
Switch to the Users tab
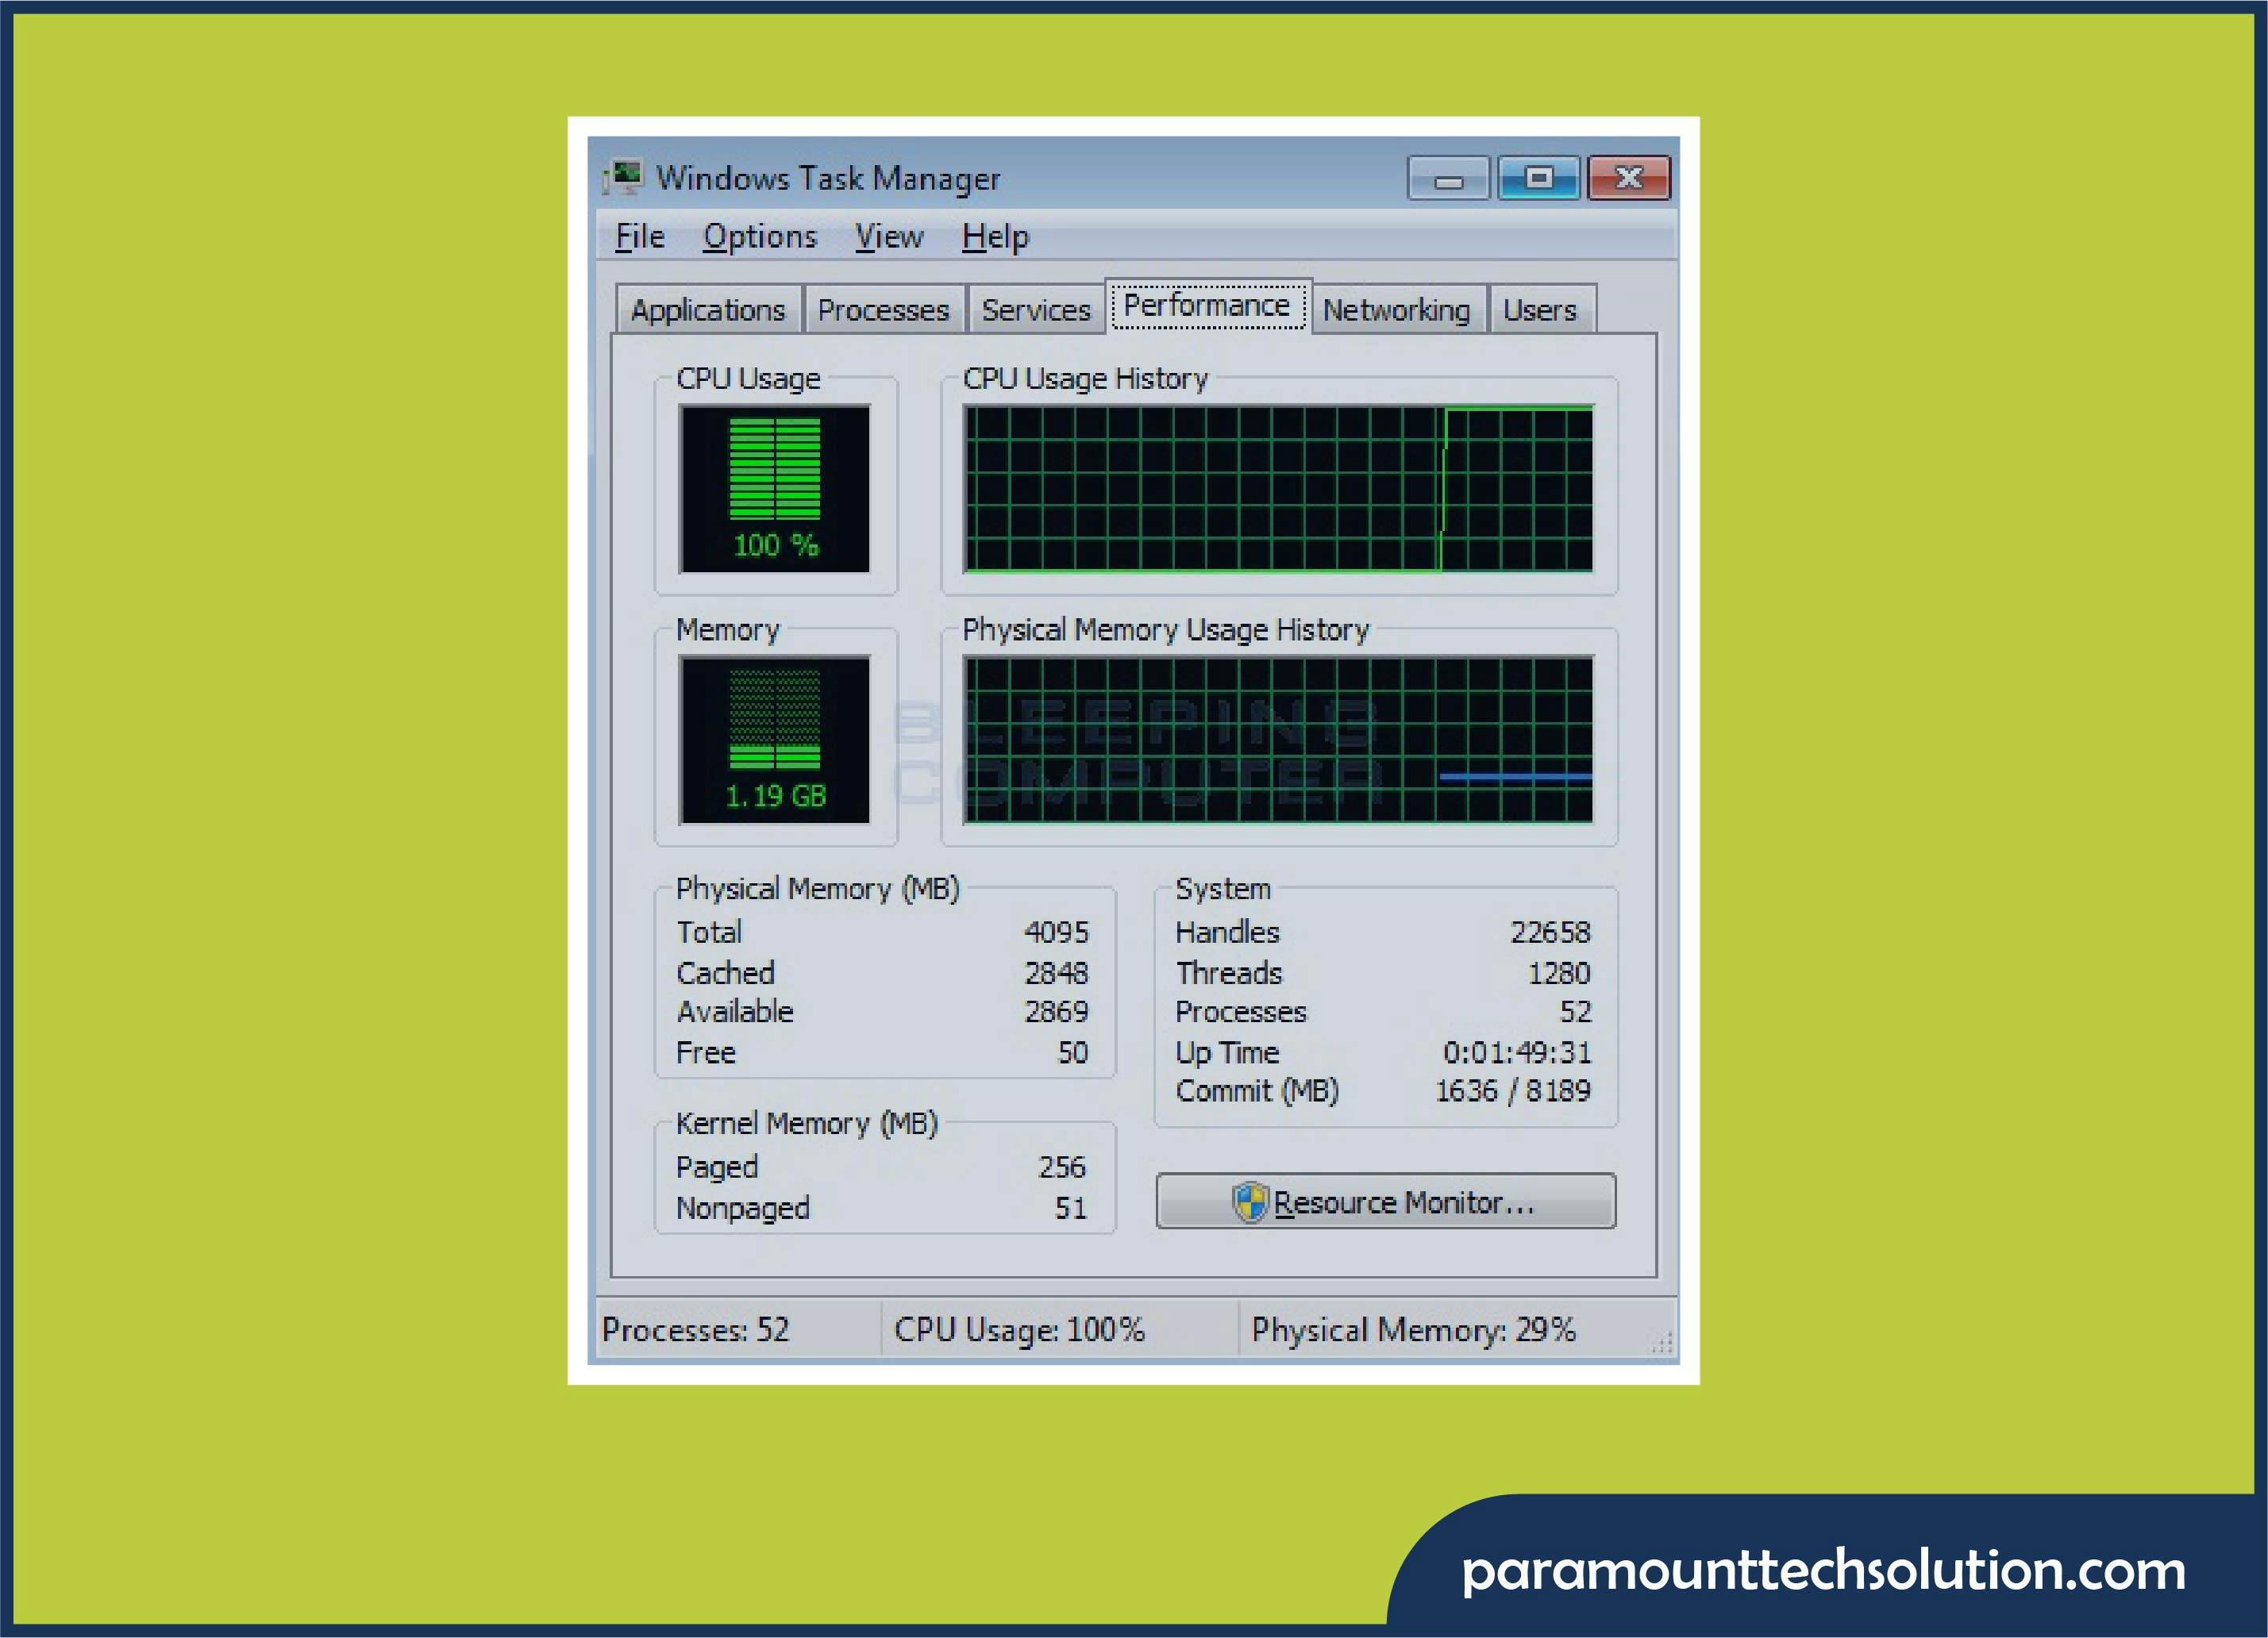click(1539, 310)
